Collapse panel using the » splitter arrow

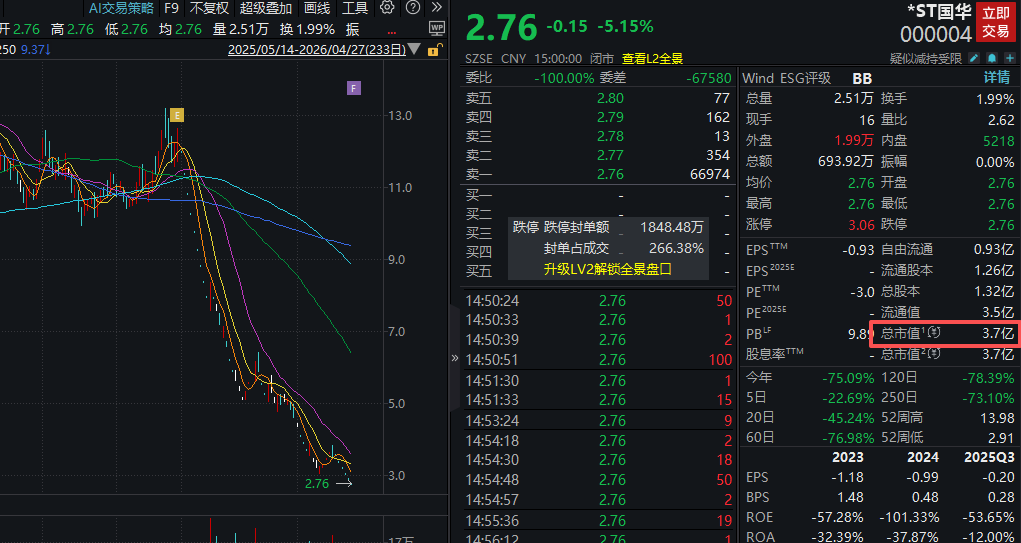pyautogui.click(x=455, y=358)
